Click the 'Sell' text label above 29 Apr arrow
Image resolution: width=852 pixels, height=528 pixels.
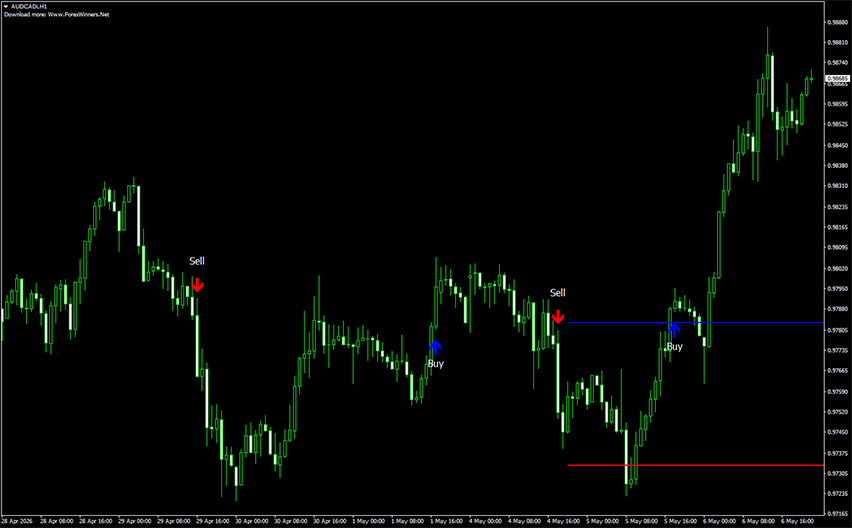197,261
